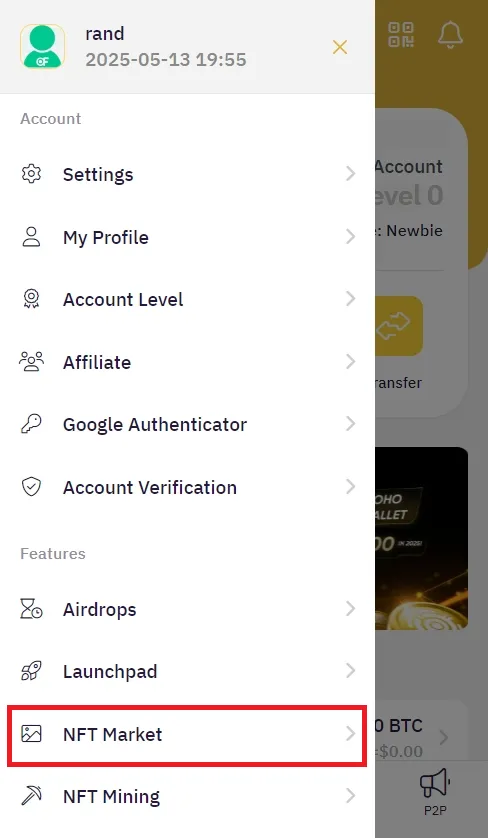Click the Settings gear icon
The image size is (488, 838).
(31, 174)
